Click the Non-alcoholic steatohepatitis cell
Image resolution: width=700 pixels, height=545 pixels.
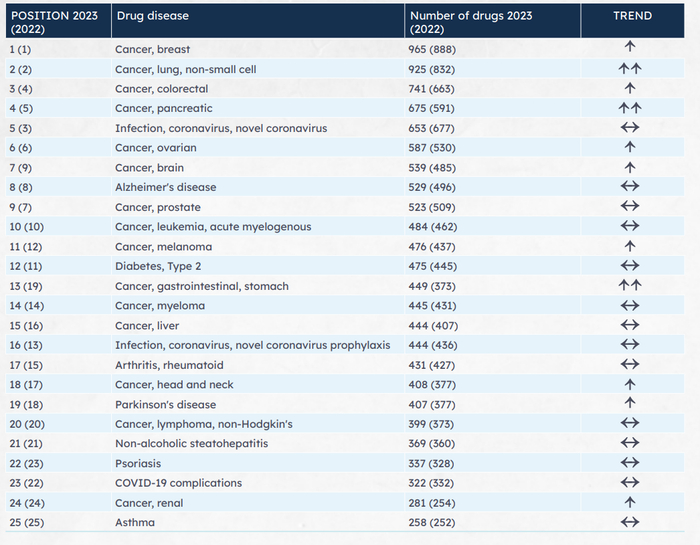[x=192, y=443]
